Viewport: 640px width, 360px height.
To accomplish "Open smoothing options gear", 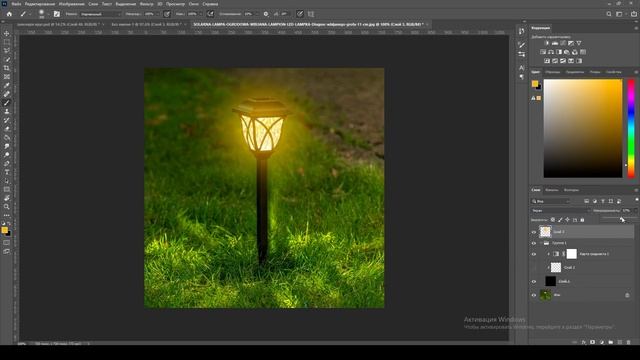I will coord(266,14).
